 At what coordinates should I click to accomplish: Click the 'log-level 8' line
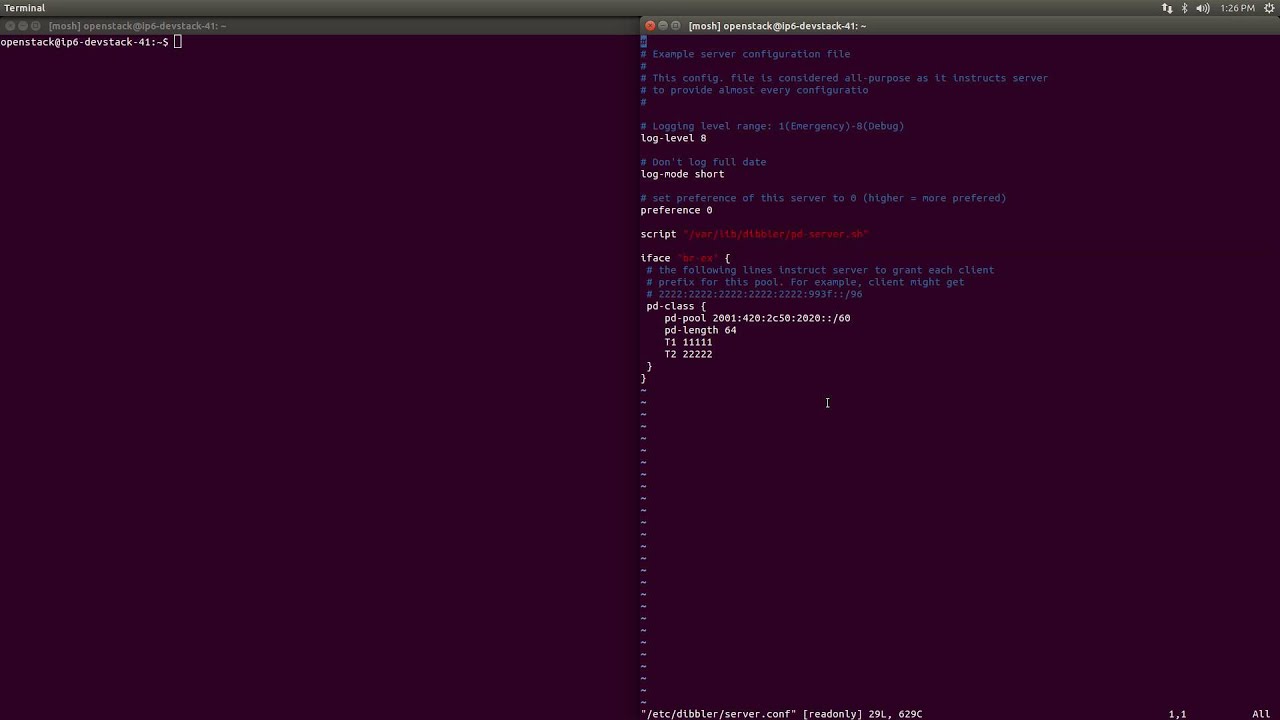click(673, 138)
